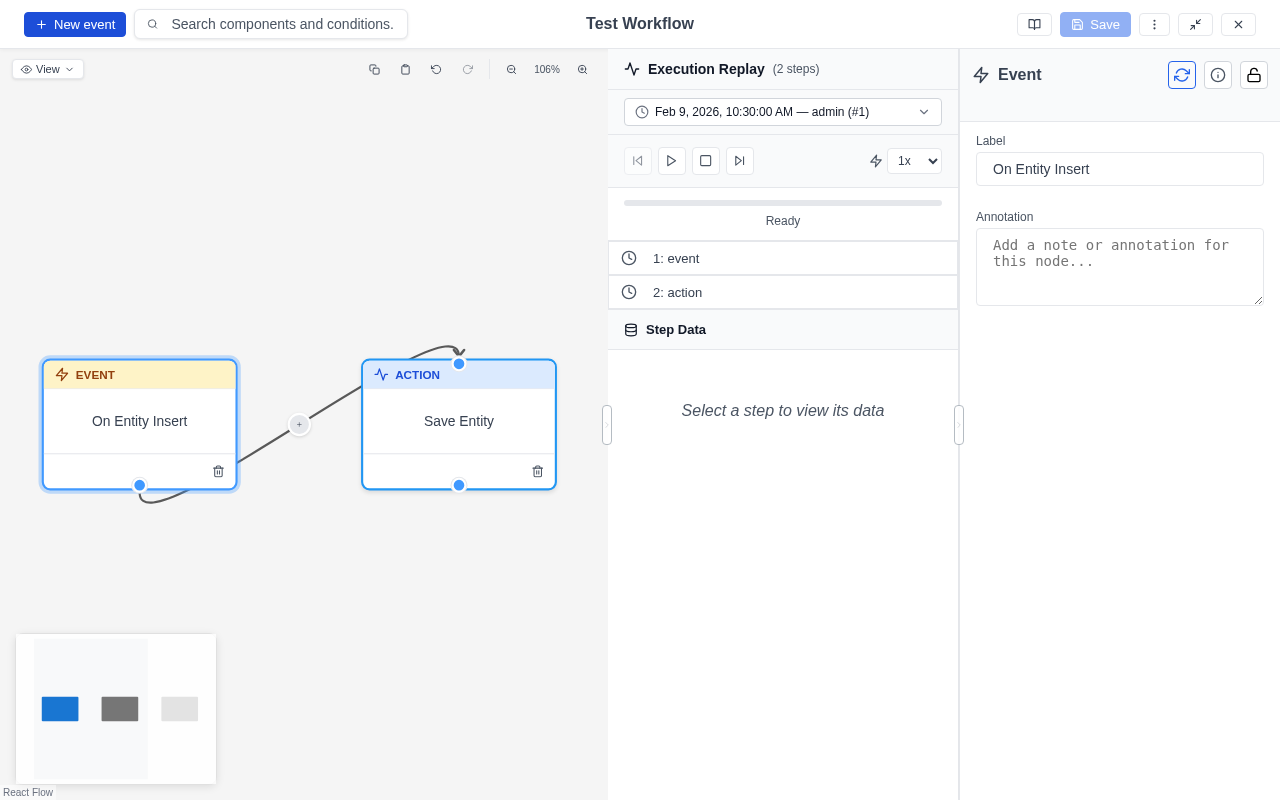This screenshot has height=800, width=1280.
Task: Save the Test Workflow
Action: coord(1095,24)
